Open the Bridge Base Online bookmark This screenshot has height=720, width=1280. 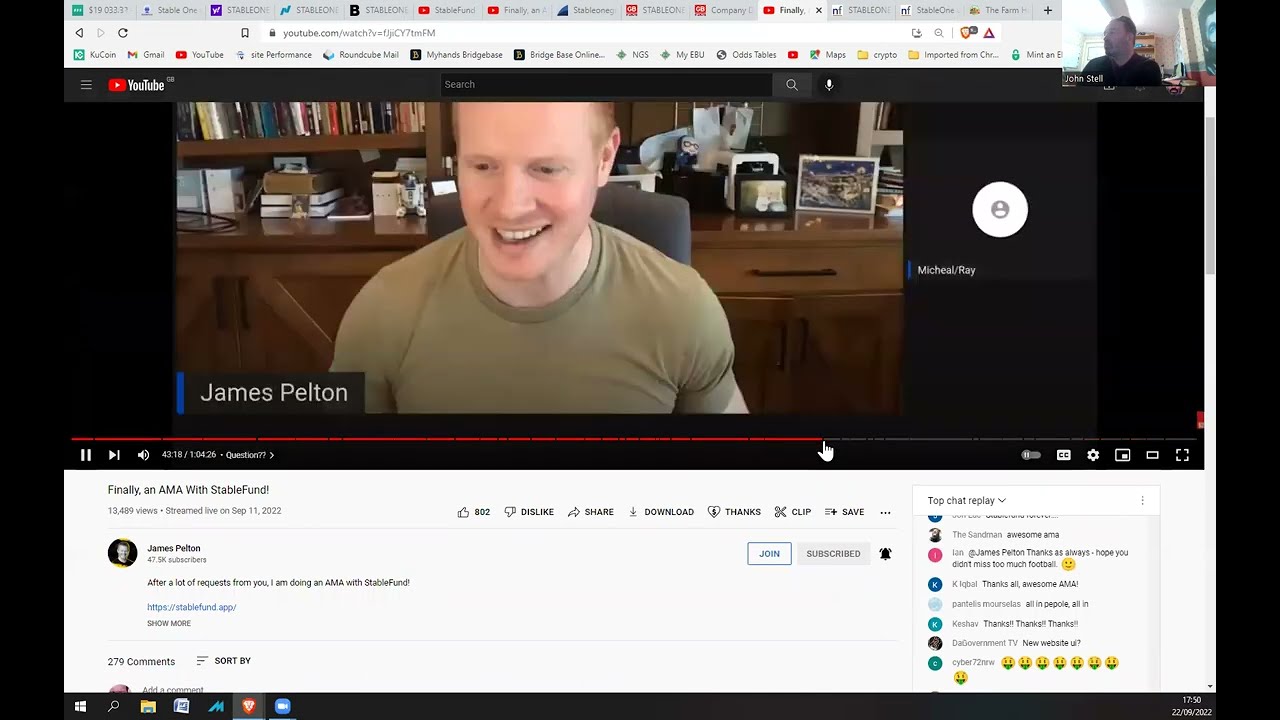559,55
